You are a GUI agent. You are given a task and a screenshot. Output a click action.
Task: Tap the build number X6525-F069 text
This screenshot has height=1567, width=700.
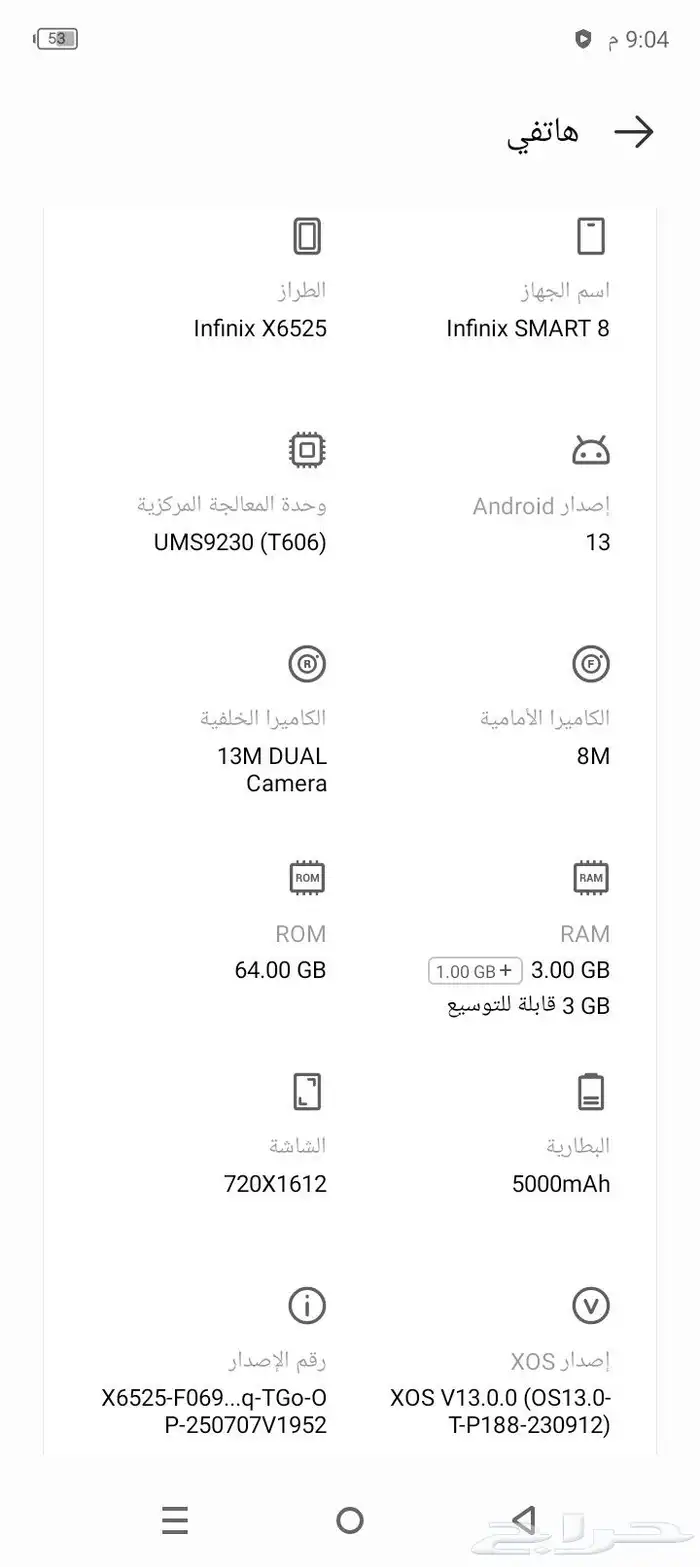[214, 1411]
